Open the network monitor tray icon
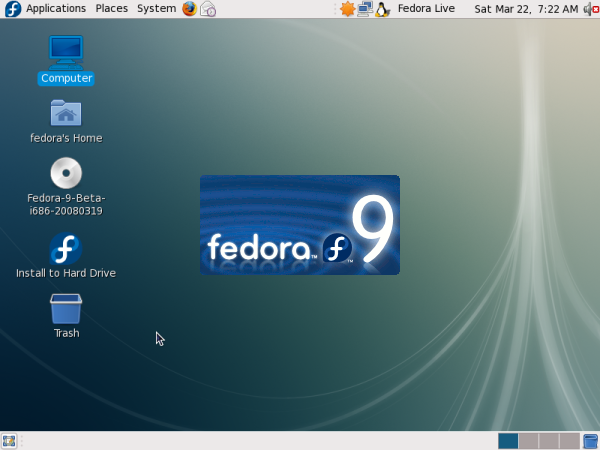The height and width of the screenshot is (450, 600). [x=365, y=9]
